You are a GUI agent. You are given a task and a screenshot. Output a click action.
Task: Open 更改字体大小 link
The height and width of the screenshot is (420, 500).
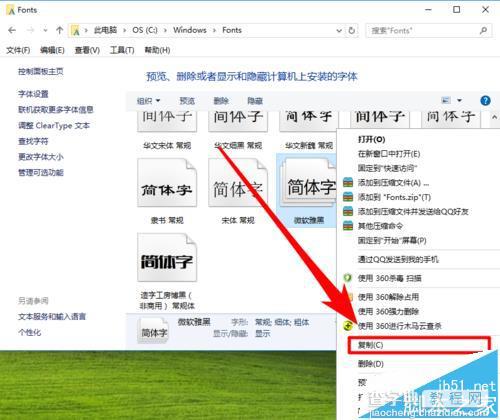pos(41,157)
